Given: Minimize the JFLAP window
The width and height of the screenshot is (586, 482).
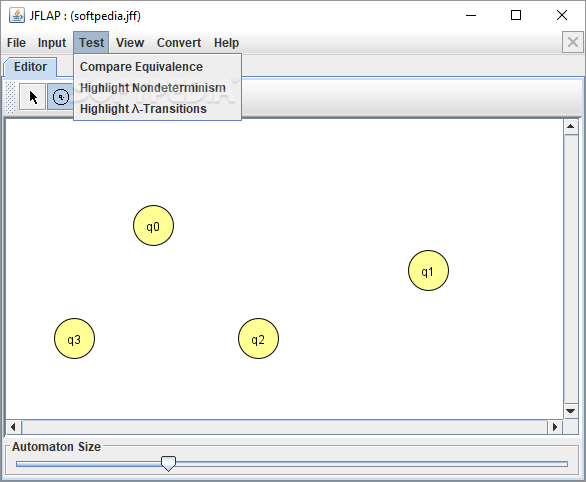Looking at the screenshot, I should pyautogui.click(x=471, y=16).
